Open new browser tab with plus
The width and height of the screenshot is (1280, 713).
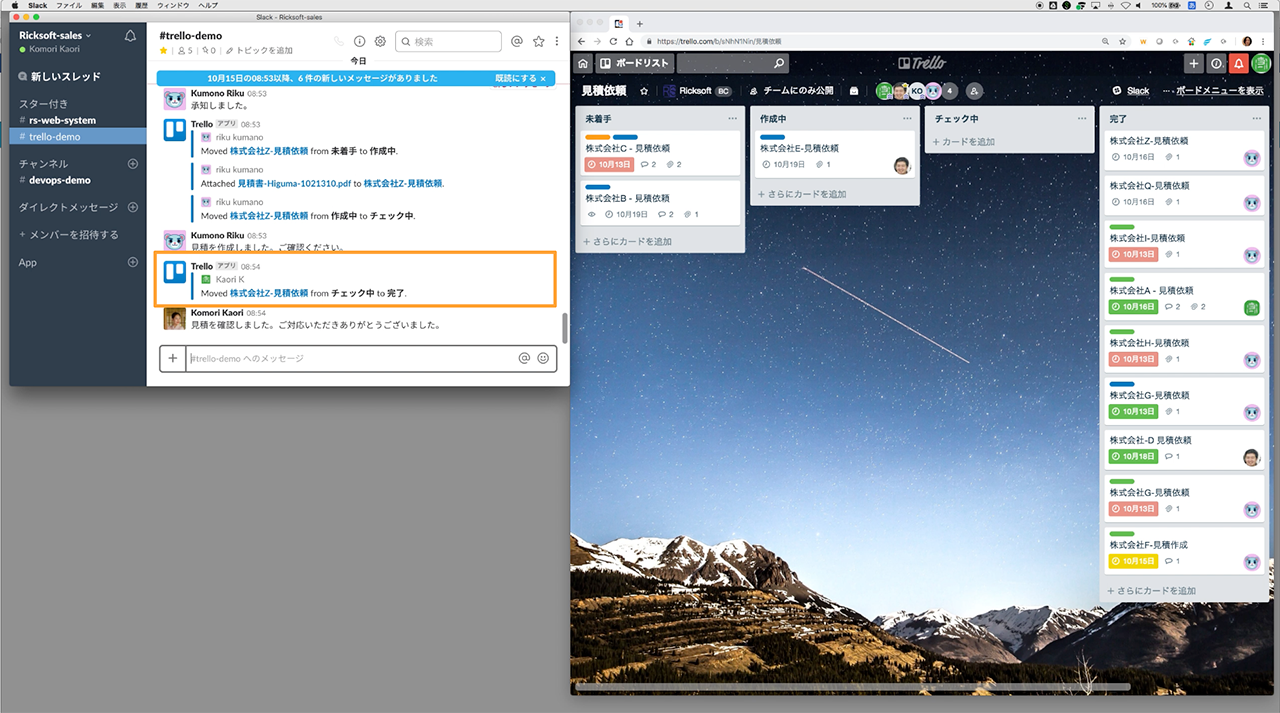(x=640, y=24)
